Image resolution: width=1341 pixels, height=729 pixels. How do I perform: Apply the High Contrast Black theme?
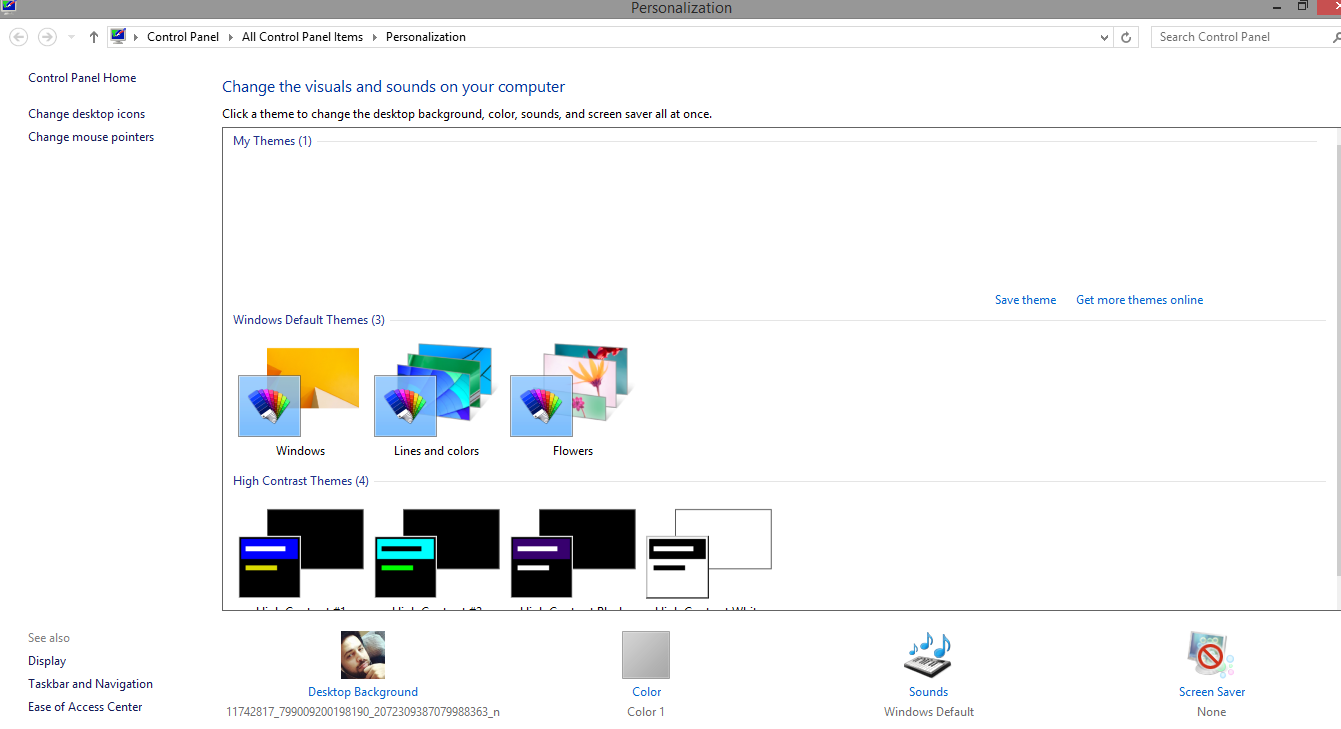[x=572, y=553]
